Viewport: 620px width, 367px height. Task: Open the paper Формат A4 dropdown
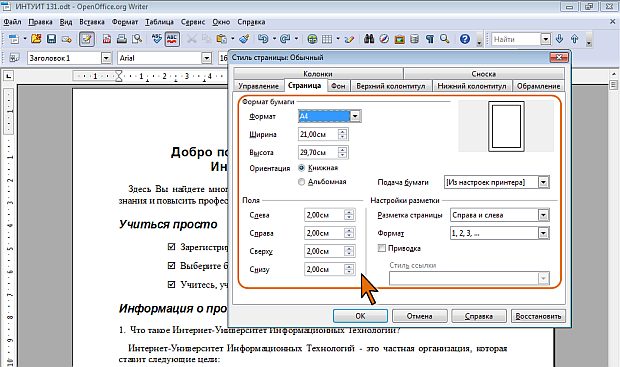pos(355,116)
